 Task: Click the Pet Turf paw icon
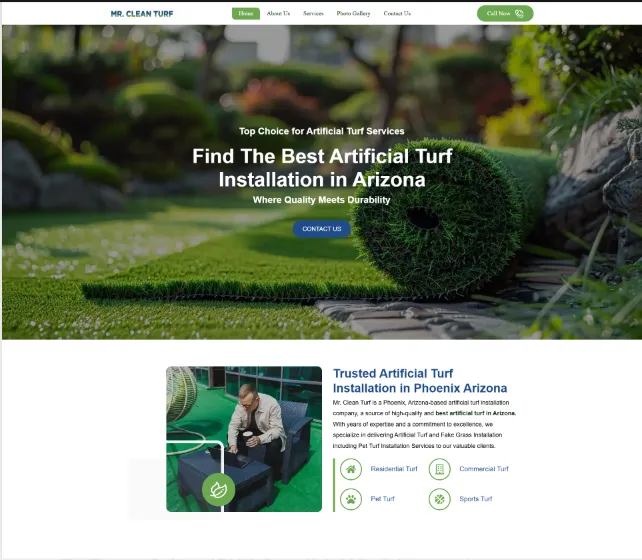[x=351, y=499]
